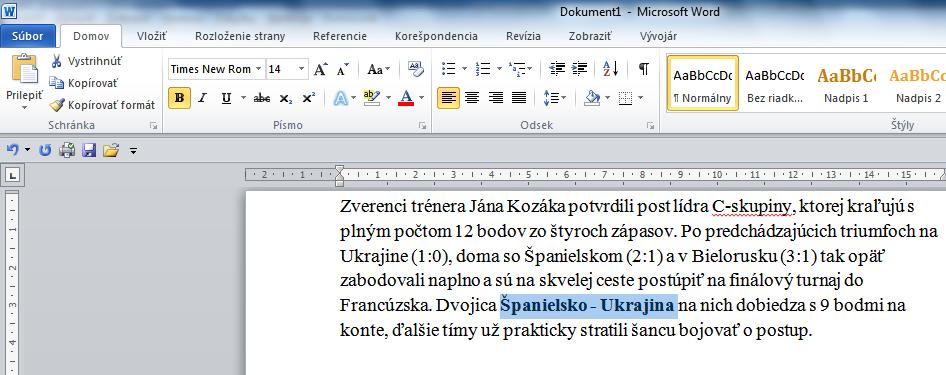Clear formatting with the eraser icon
946x375 pixels.
416,69
